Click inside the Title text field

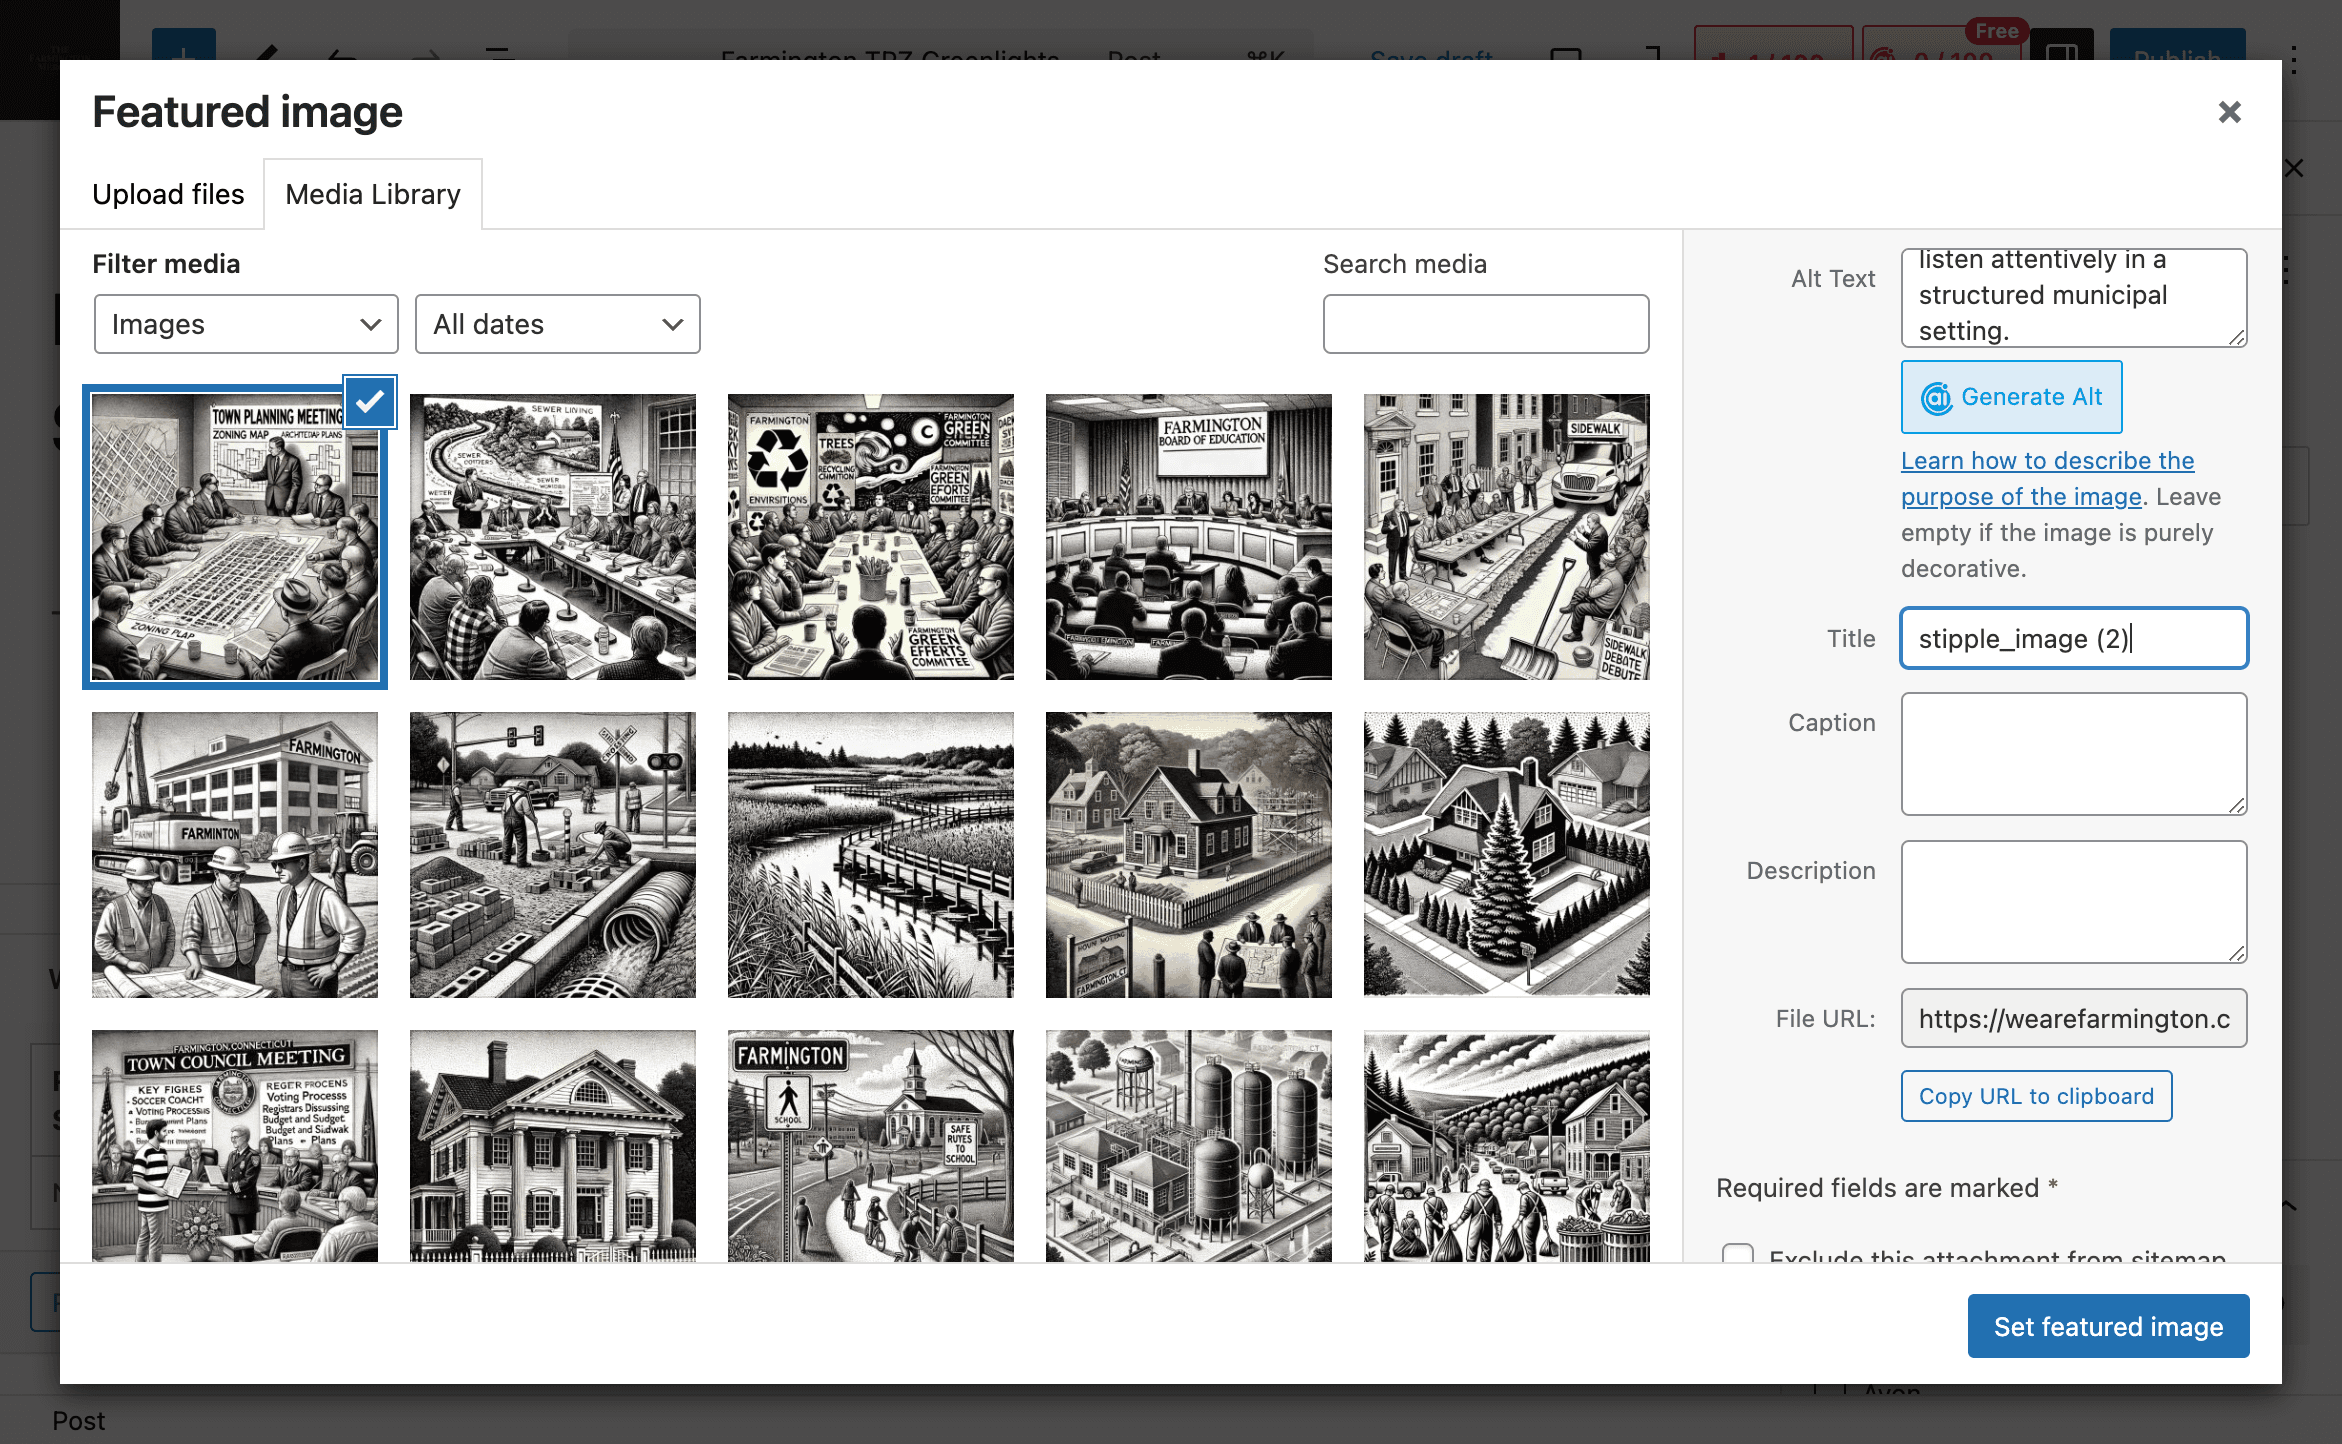click(x=2074, y=638)
